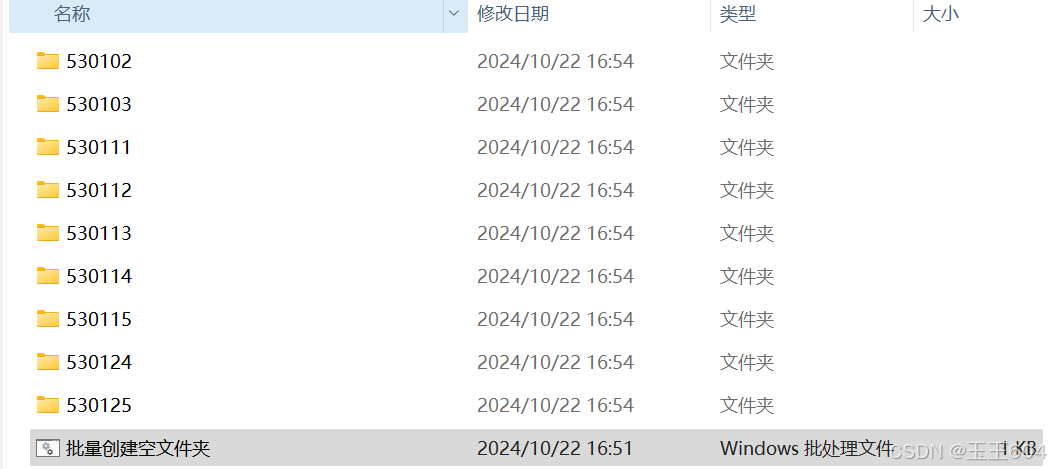Sort by the 修改日期 column header
Viewport: 1051px width, 469px height.
click(589, 15)
